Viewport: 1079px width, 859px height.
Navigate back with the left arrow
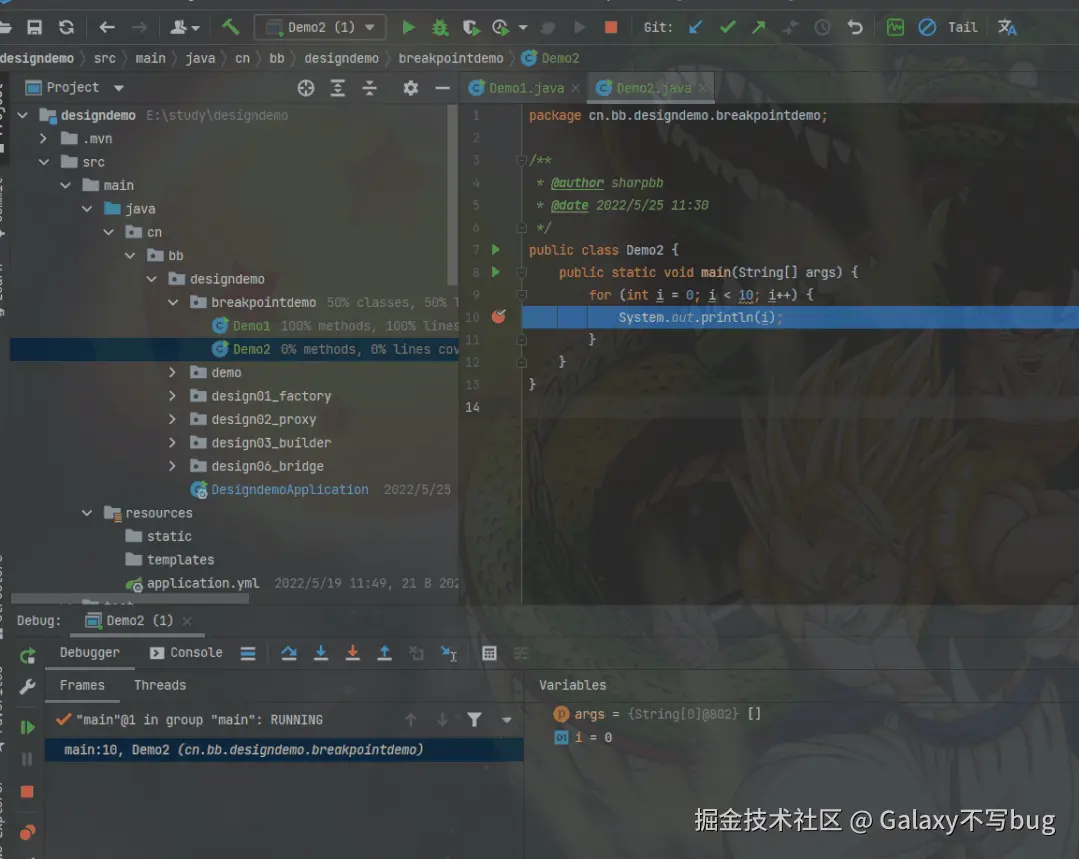(x=107, y=28)
